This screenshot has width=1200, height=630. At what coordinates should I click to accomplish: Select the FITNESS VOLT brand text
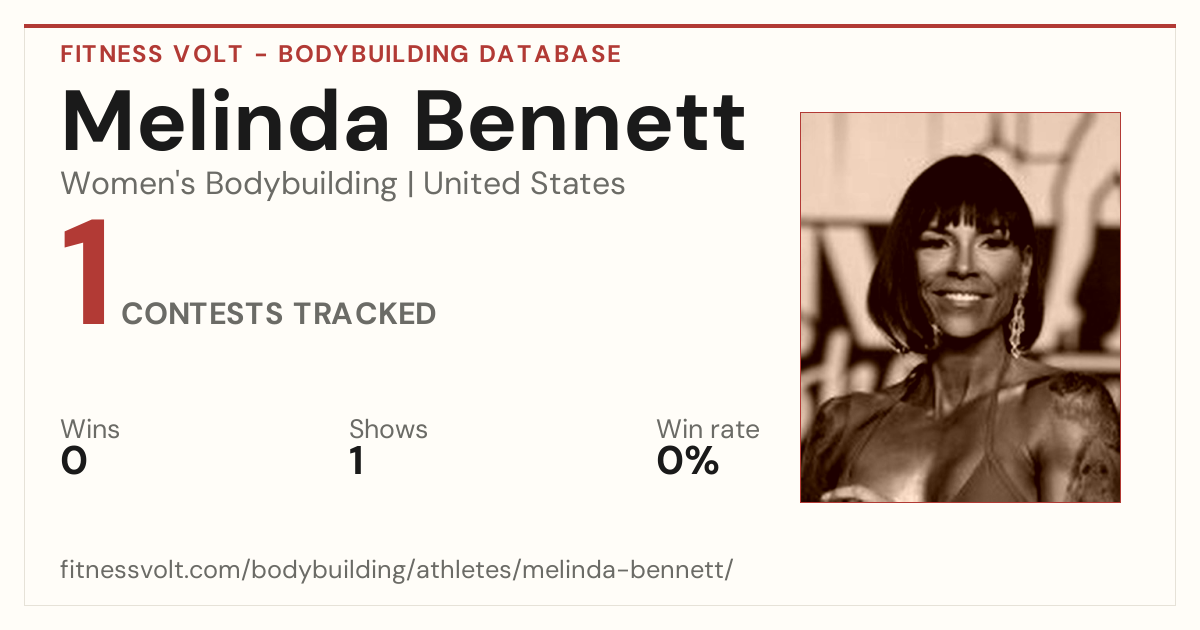point(151,54)
